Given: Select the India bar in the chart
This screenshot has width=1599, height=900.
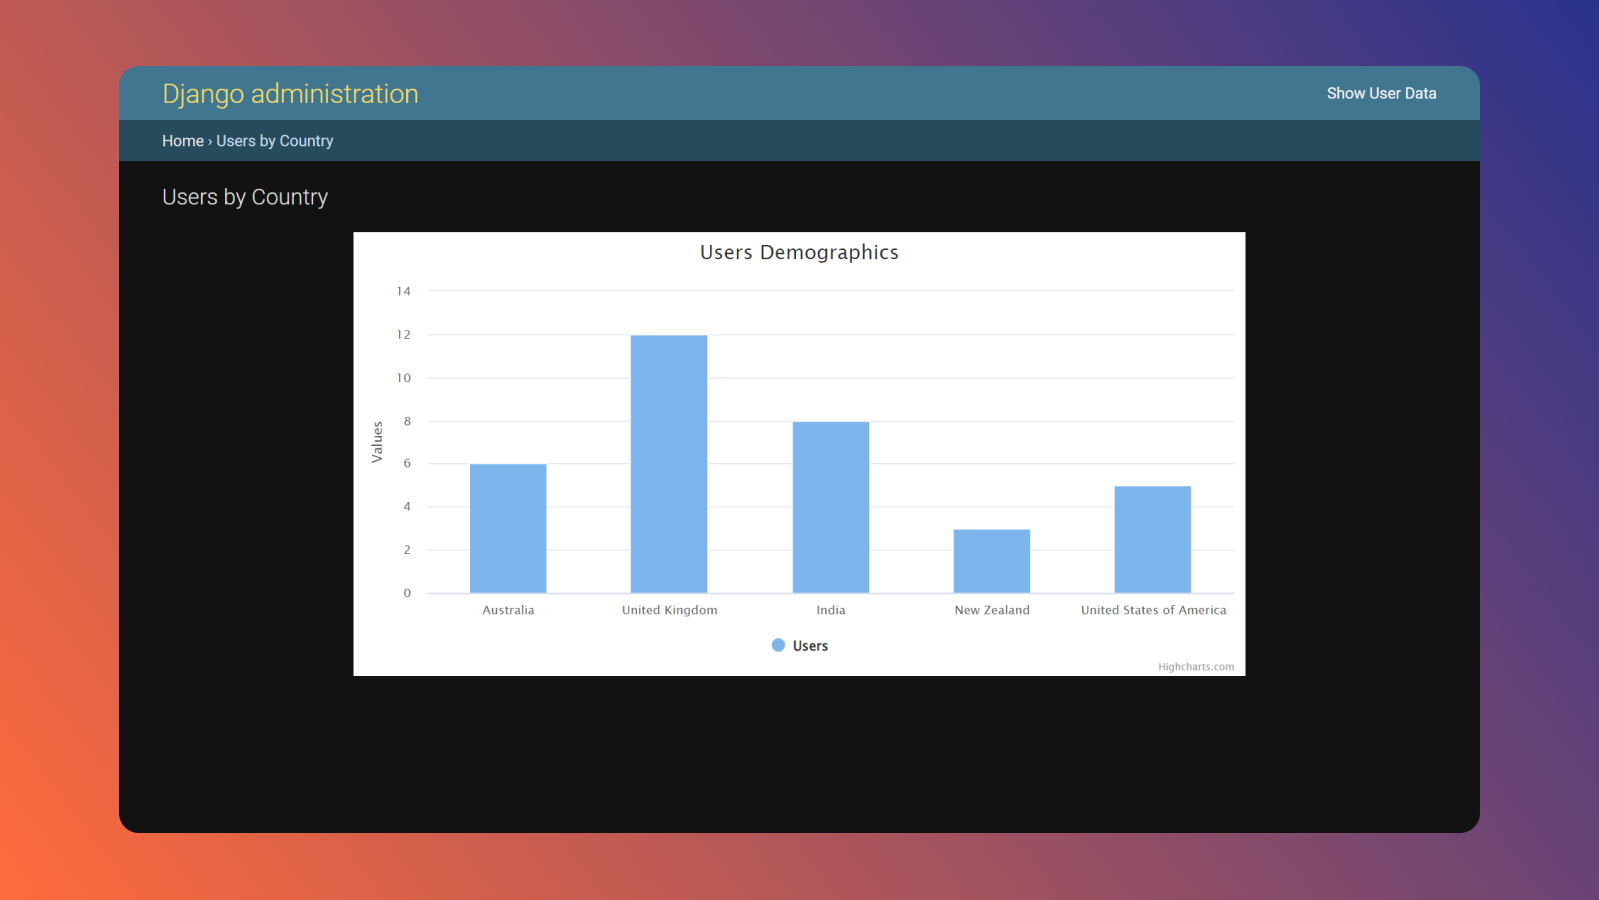Looking at the screenshot, I should click(831, 507).
